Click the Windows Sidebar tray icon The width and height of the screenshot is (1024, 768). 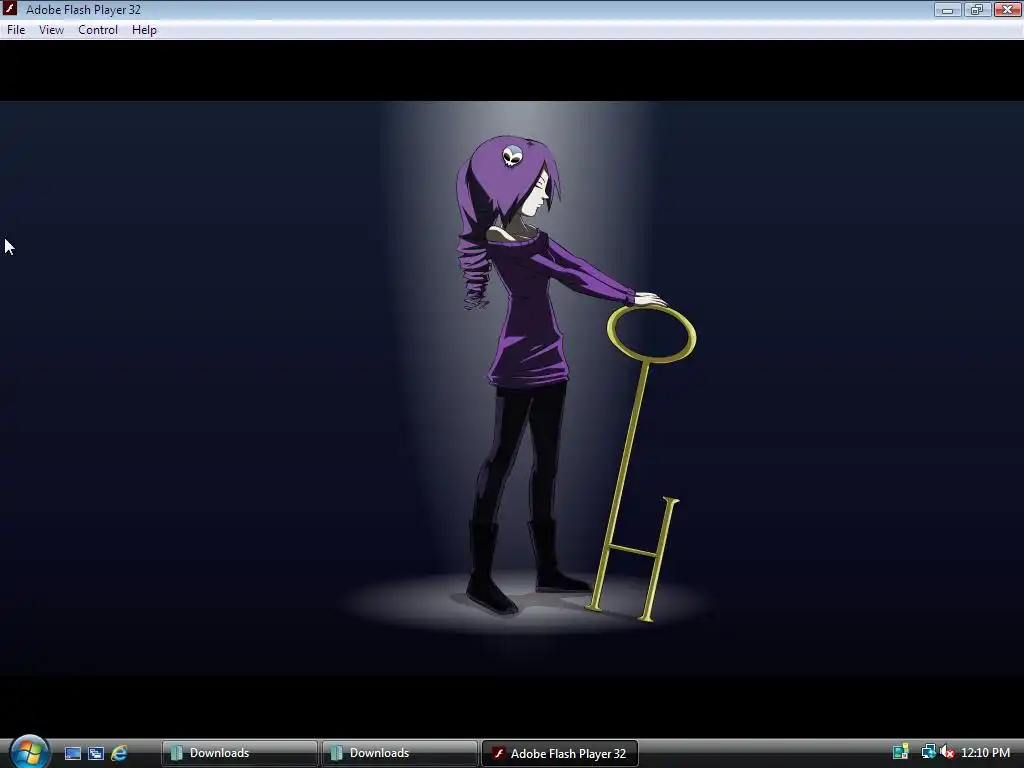901,752
